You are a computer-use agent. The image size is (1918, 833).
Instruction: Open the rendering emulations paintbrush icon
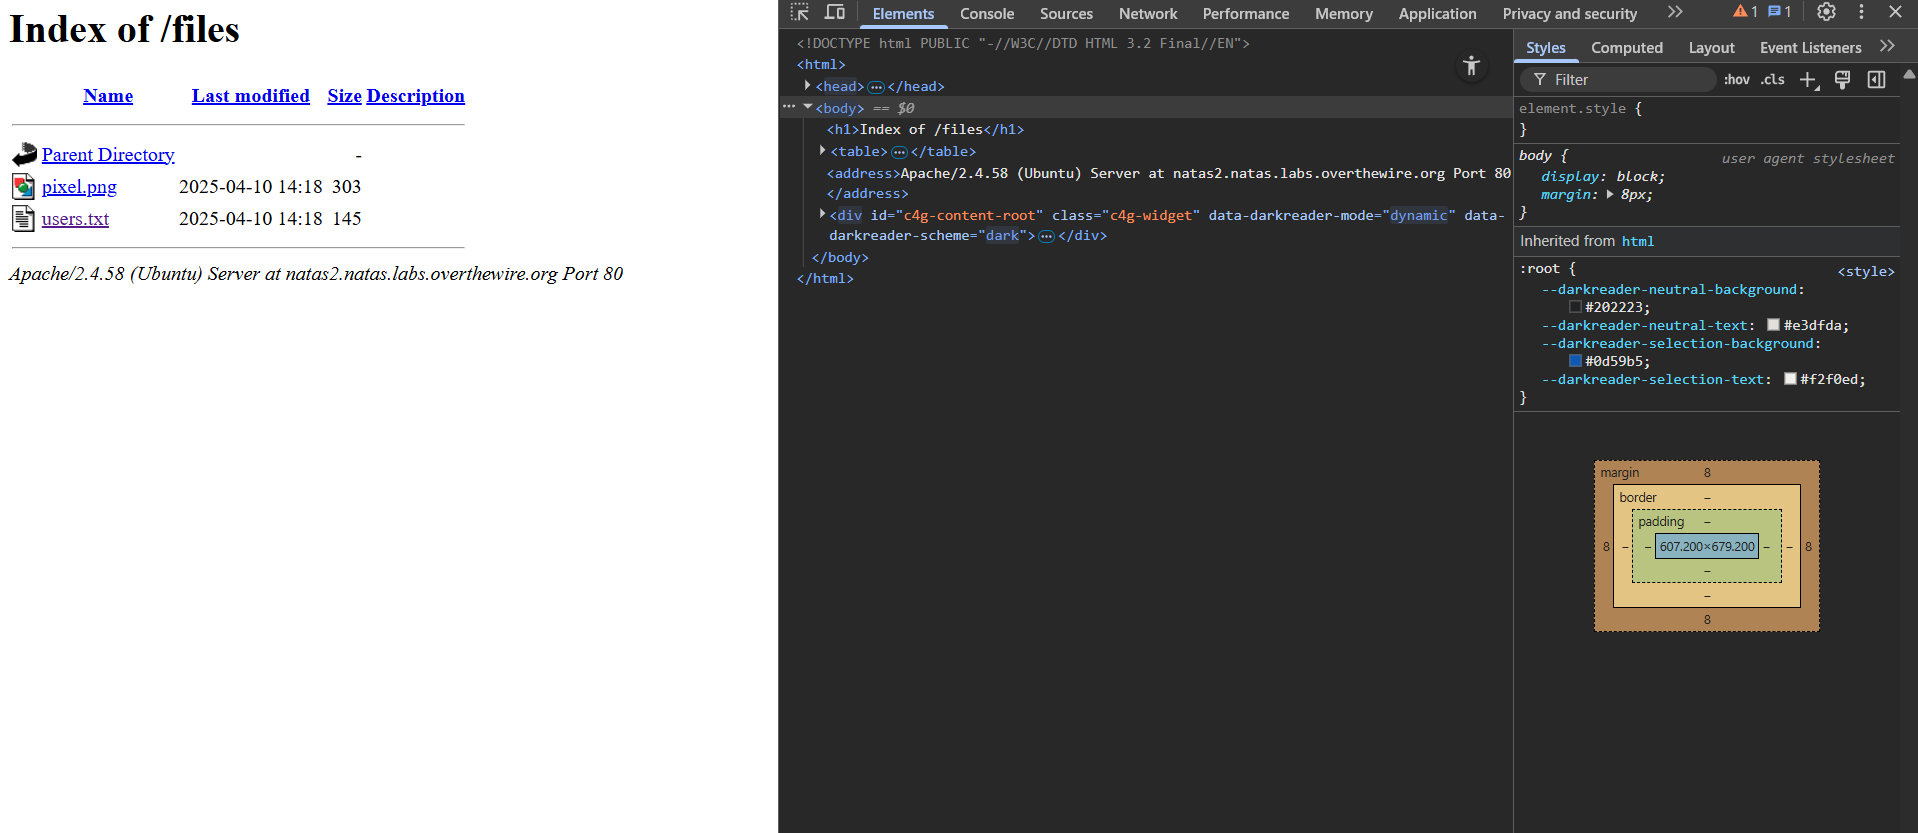pyautogui.click(x=1842, y=80)
